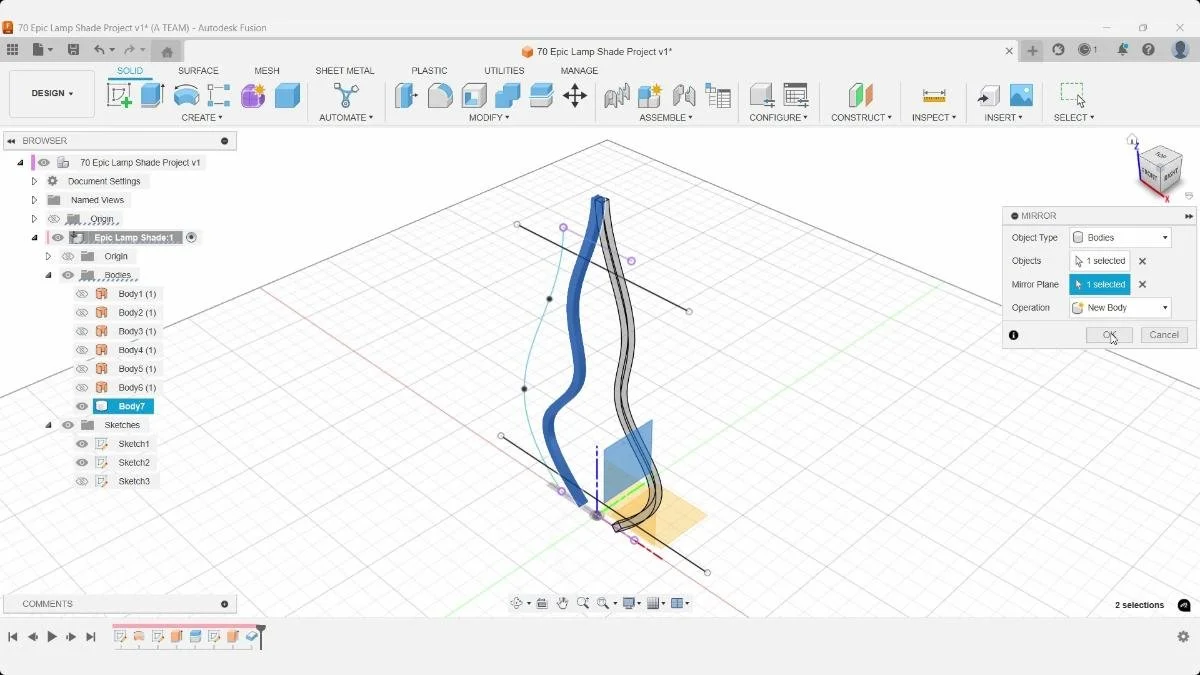Open the Data Panel grid icon
The height and width of the screenshot is (675, 1200).
tap(12, 50)
